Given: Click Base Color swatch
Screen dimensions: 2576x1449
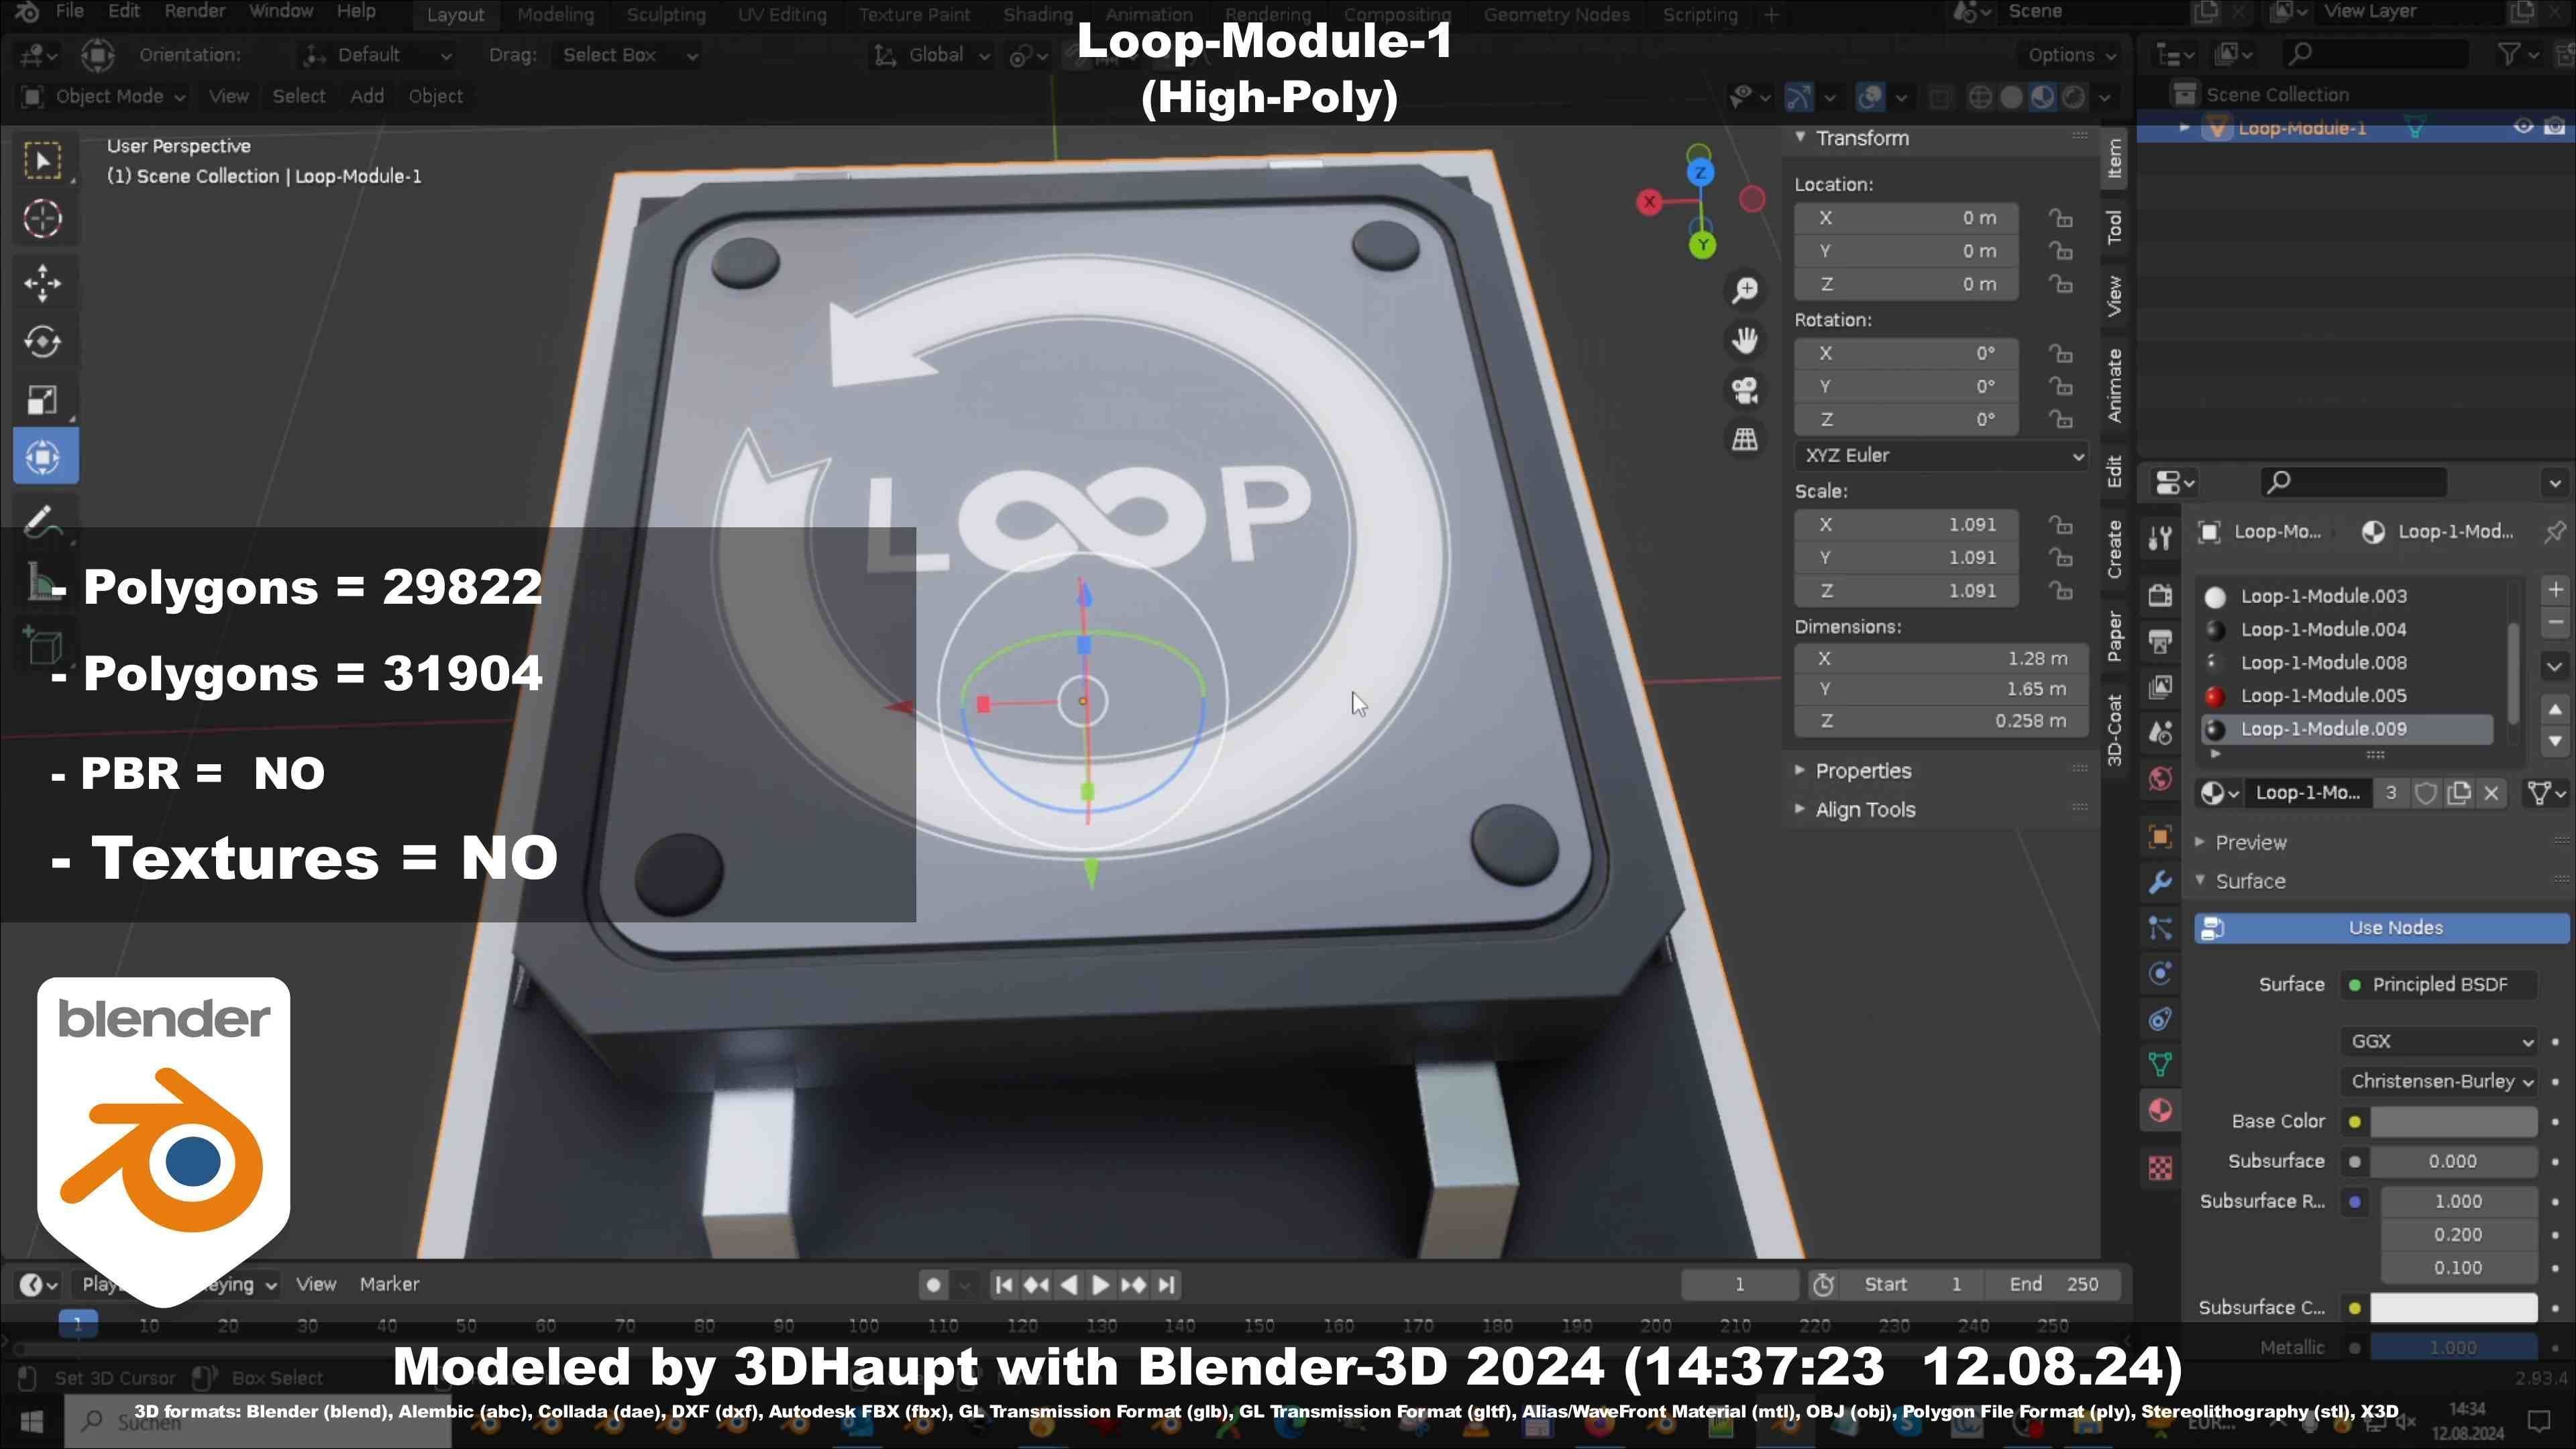Looking at the screenshot, I should (x=2453, y=1122).
